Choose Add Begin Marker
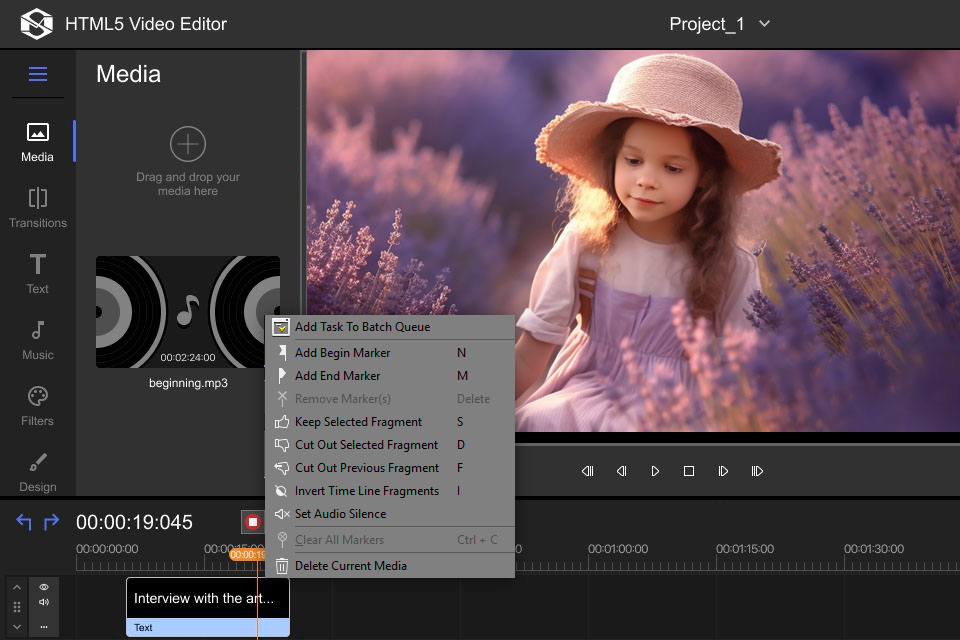Screen dimensions: 960x640 [x=390, y=353]
